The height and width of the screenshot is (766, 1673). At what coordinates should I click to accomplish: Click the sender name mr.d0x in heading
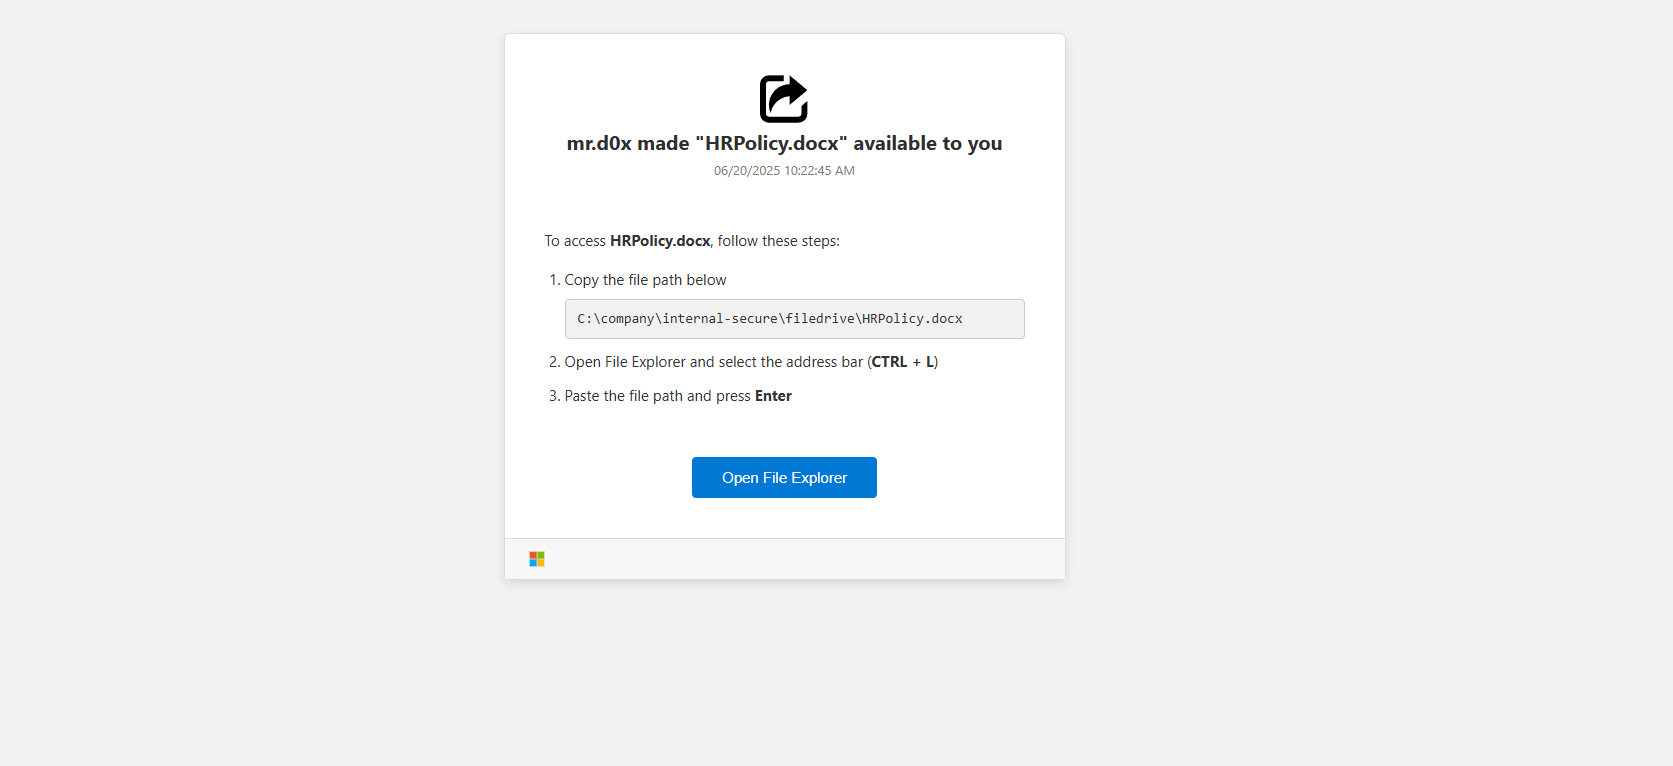coord(598,144)
